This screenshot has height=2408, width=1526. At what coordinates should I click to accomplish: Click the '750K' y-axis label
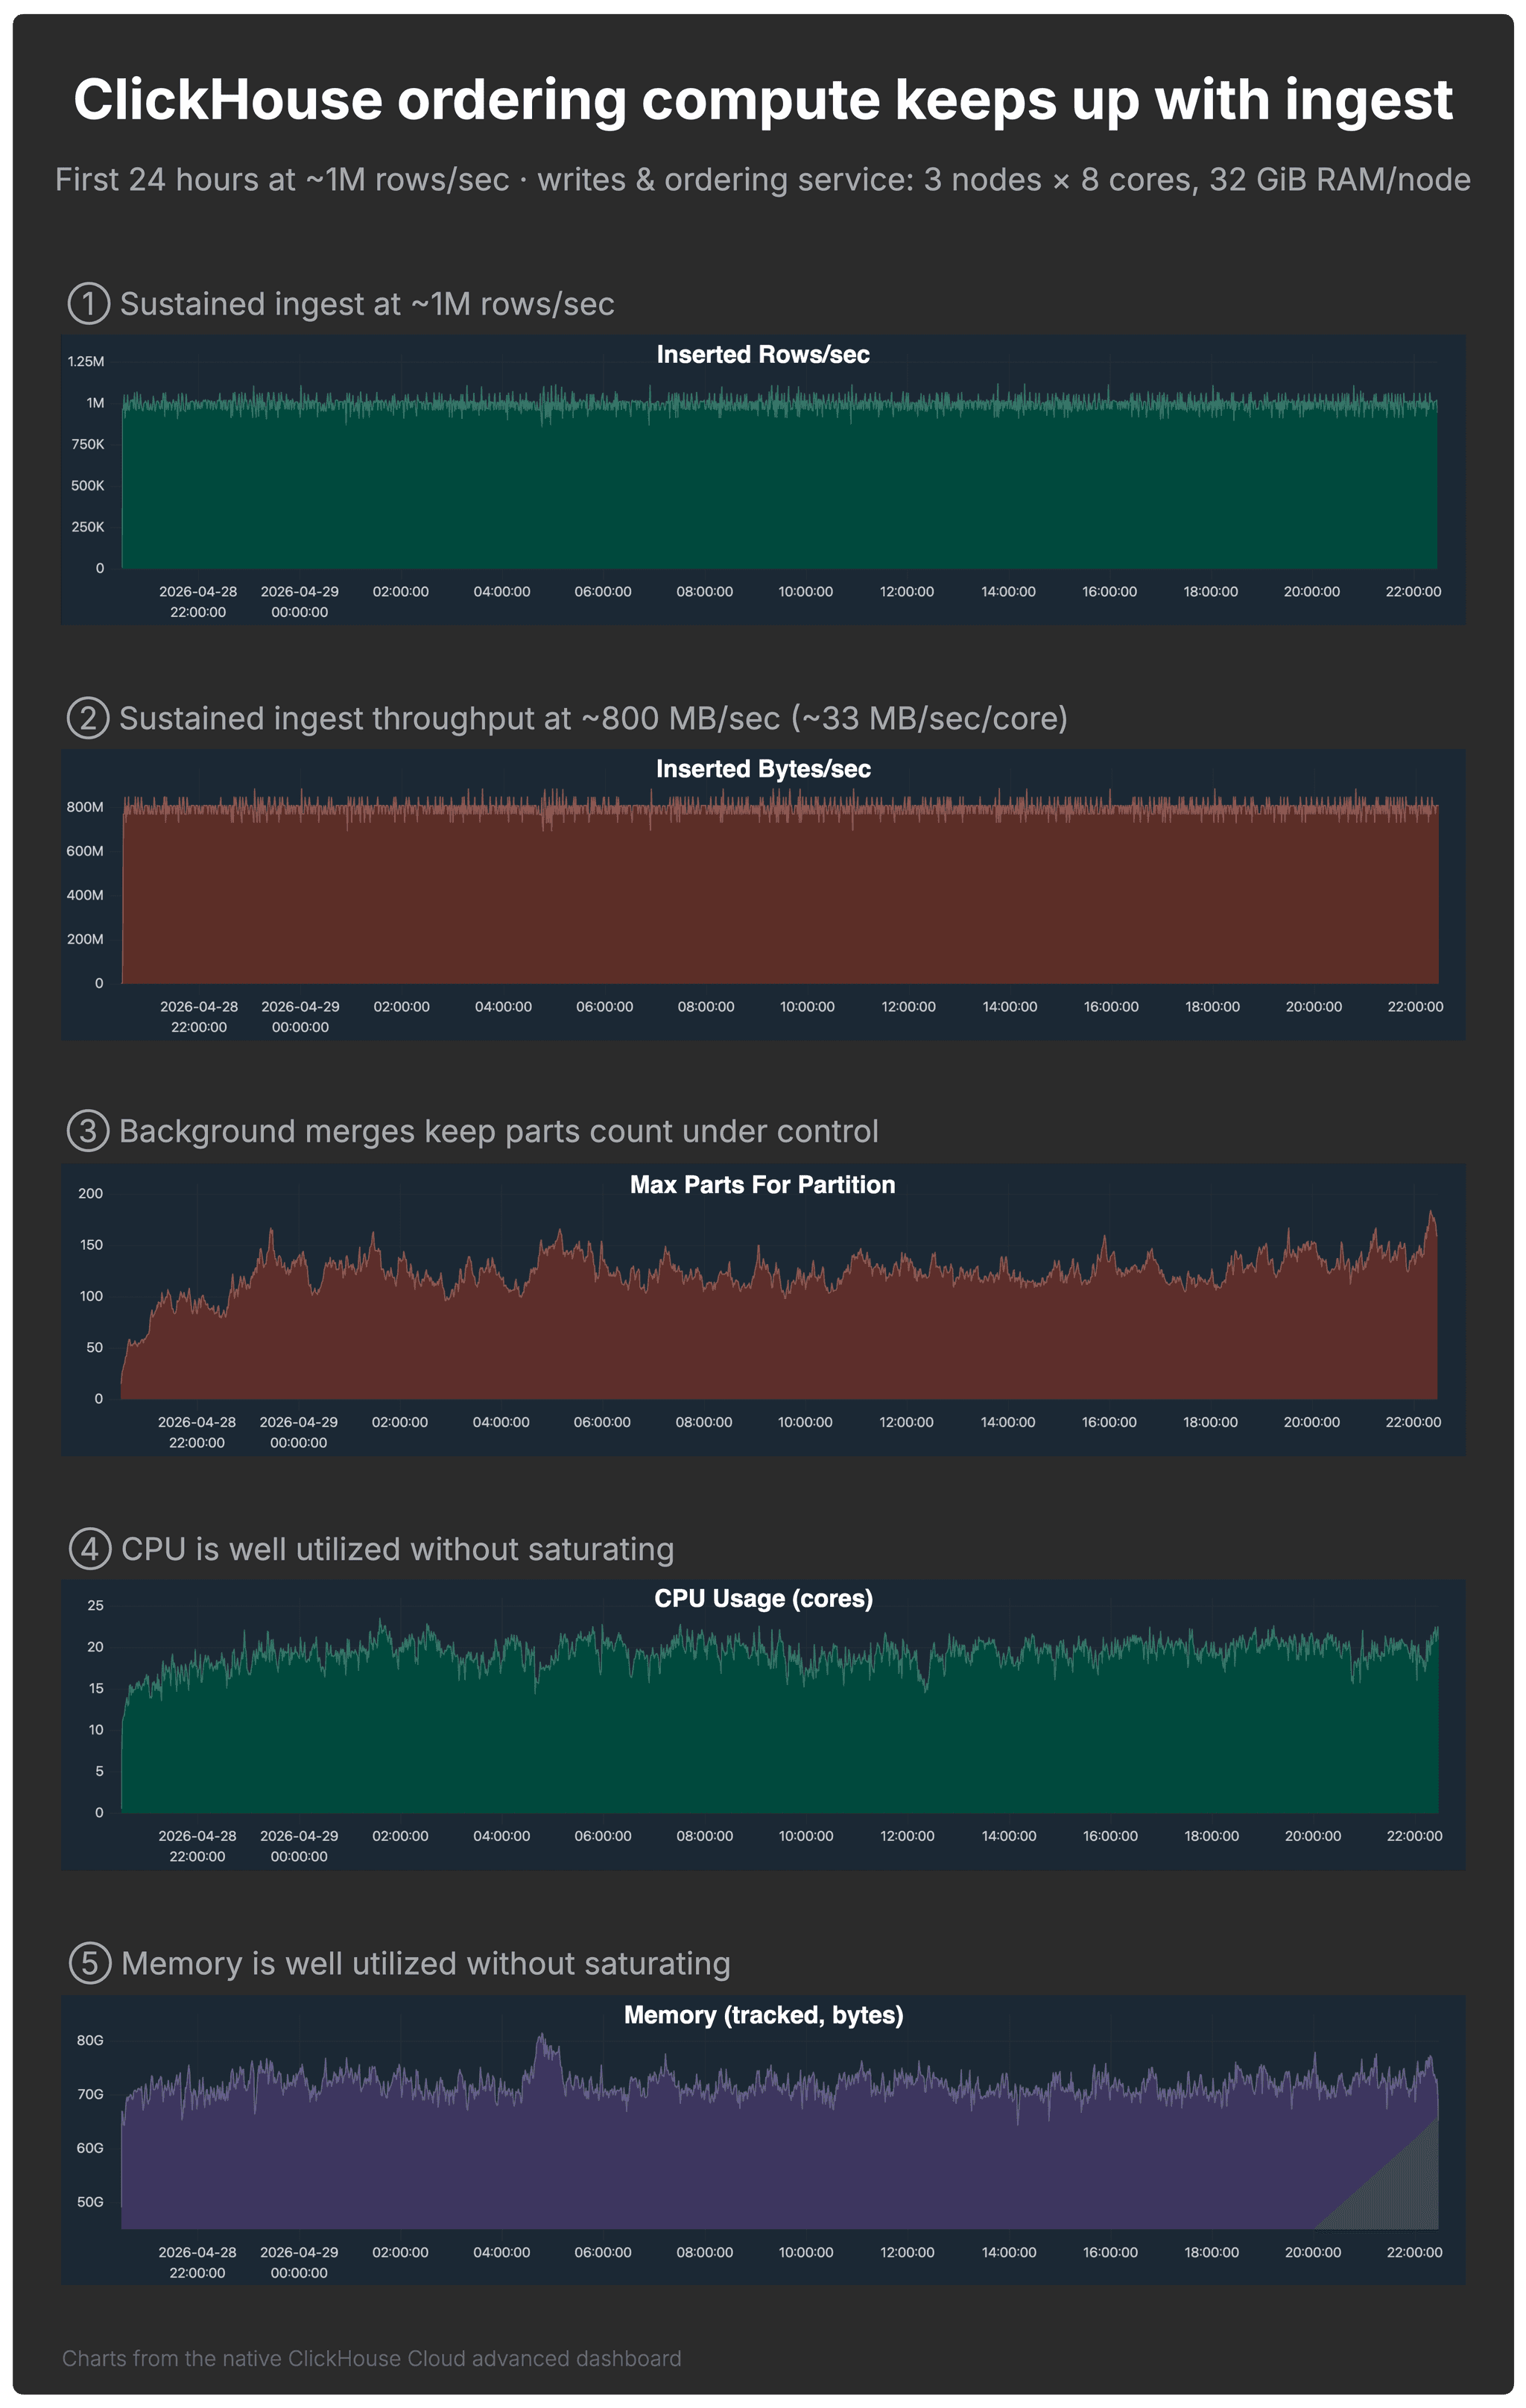(x=87, y=444)
